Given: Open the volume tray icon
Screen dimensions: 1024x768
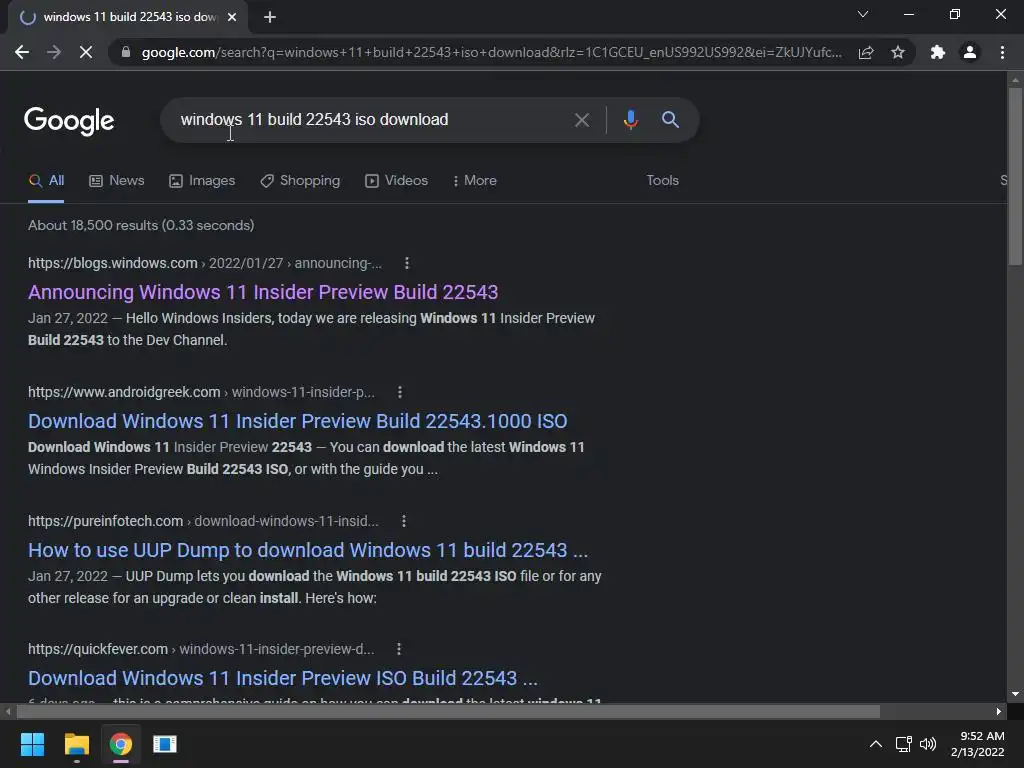Looking at the screenshot, I should 927,744.
